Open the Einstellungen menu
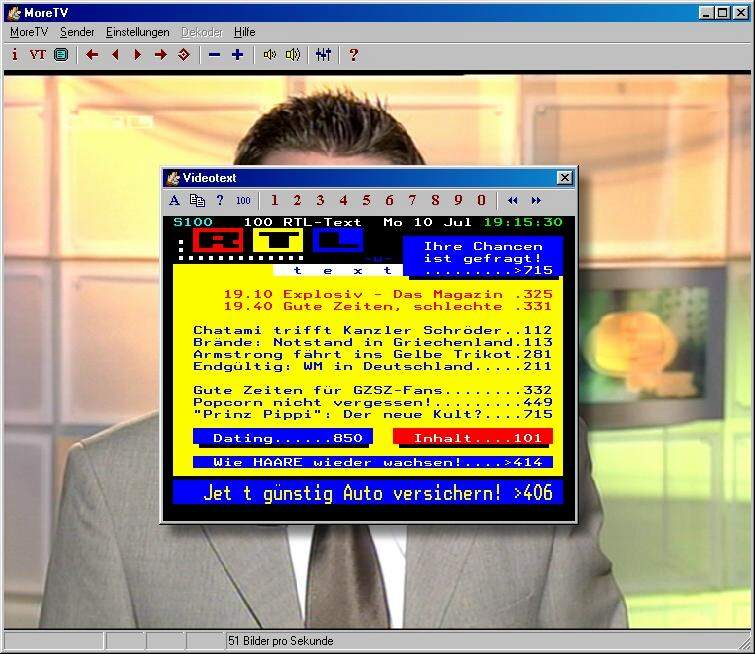Viewport: 755px width, 654px height. [138, 32]
